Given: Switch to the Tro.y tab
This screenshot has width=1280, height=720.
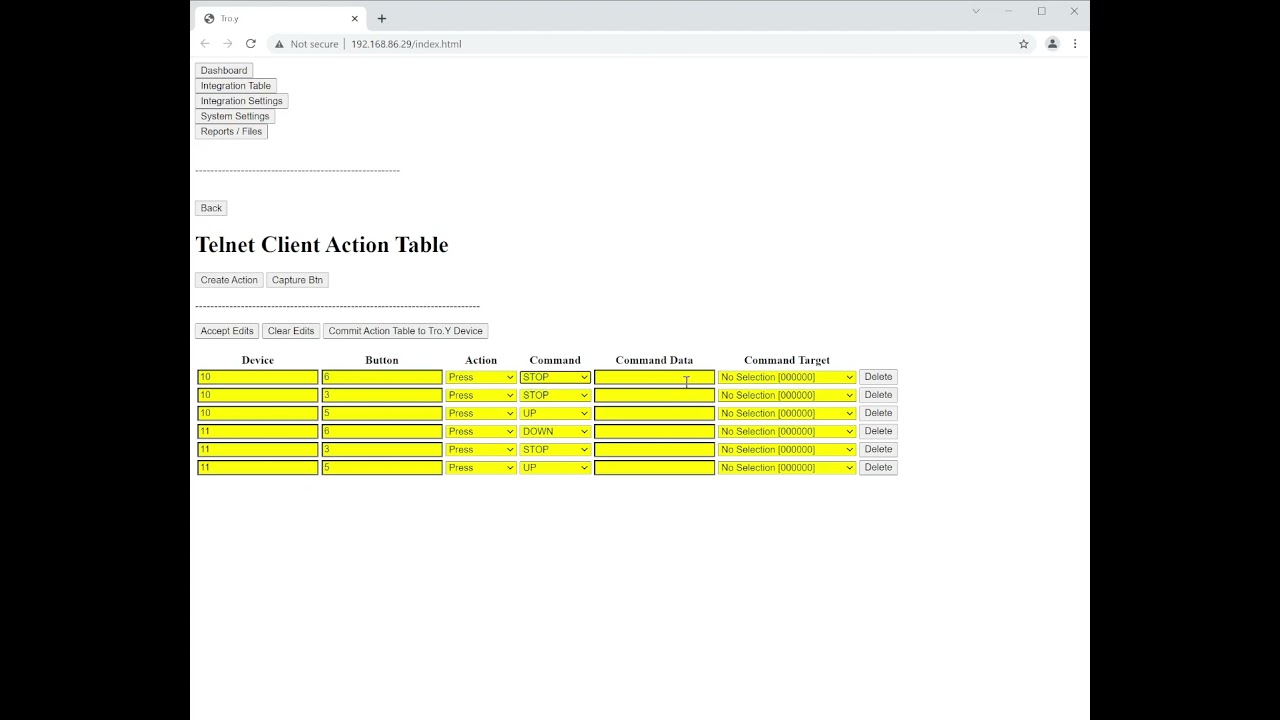Looking at the screenshot, I should pos(280,18).
